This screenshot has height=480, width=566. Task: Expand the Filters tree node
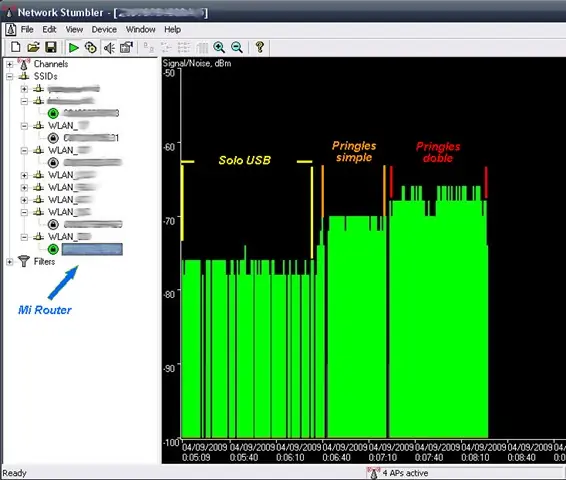(x=9, y=262)
